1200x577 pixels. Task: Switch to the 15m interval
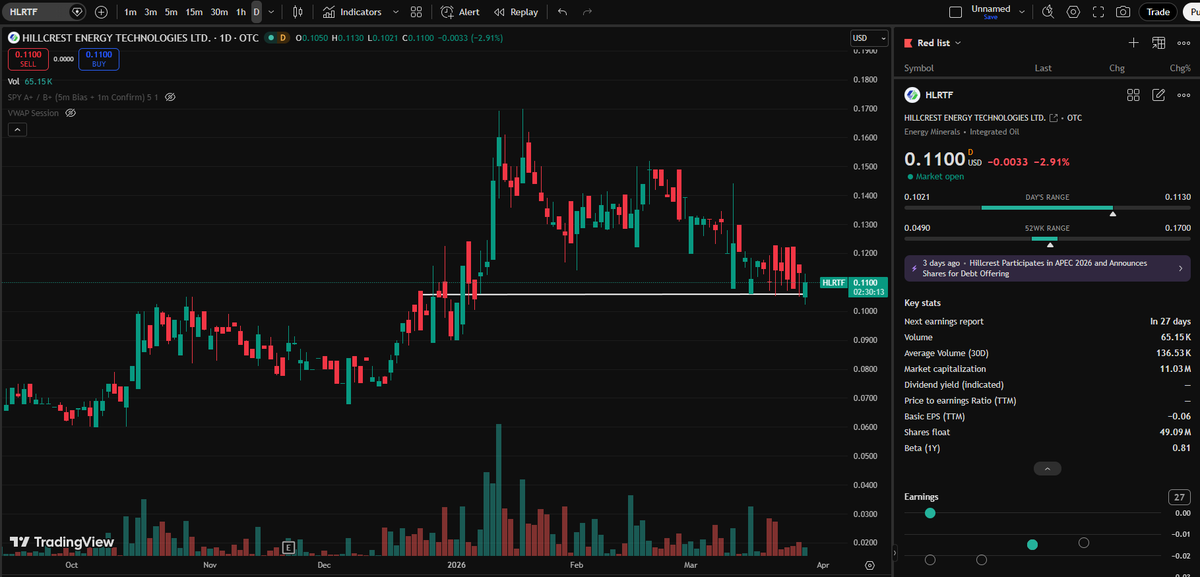(194, 12)
